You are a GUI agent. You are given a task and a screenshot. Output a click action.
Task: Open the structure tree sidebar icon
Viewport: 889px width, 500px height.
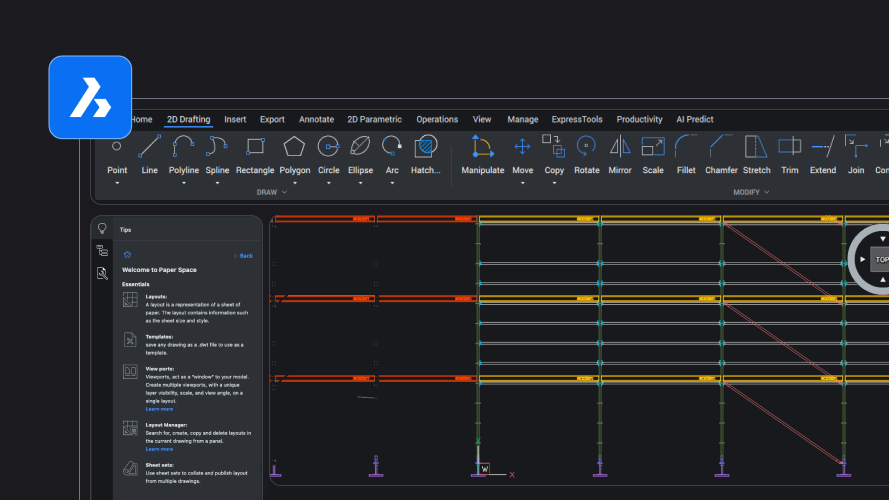(x=102, y=251)
